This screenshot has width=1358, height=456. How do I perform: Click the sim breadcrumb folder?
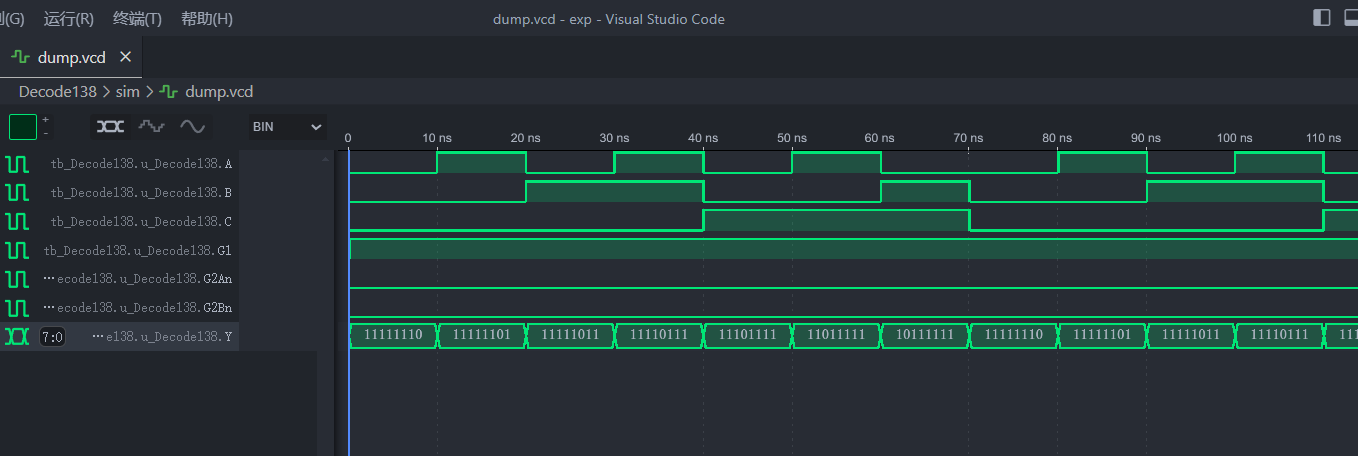coord(127,91)
